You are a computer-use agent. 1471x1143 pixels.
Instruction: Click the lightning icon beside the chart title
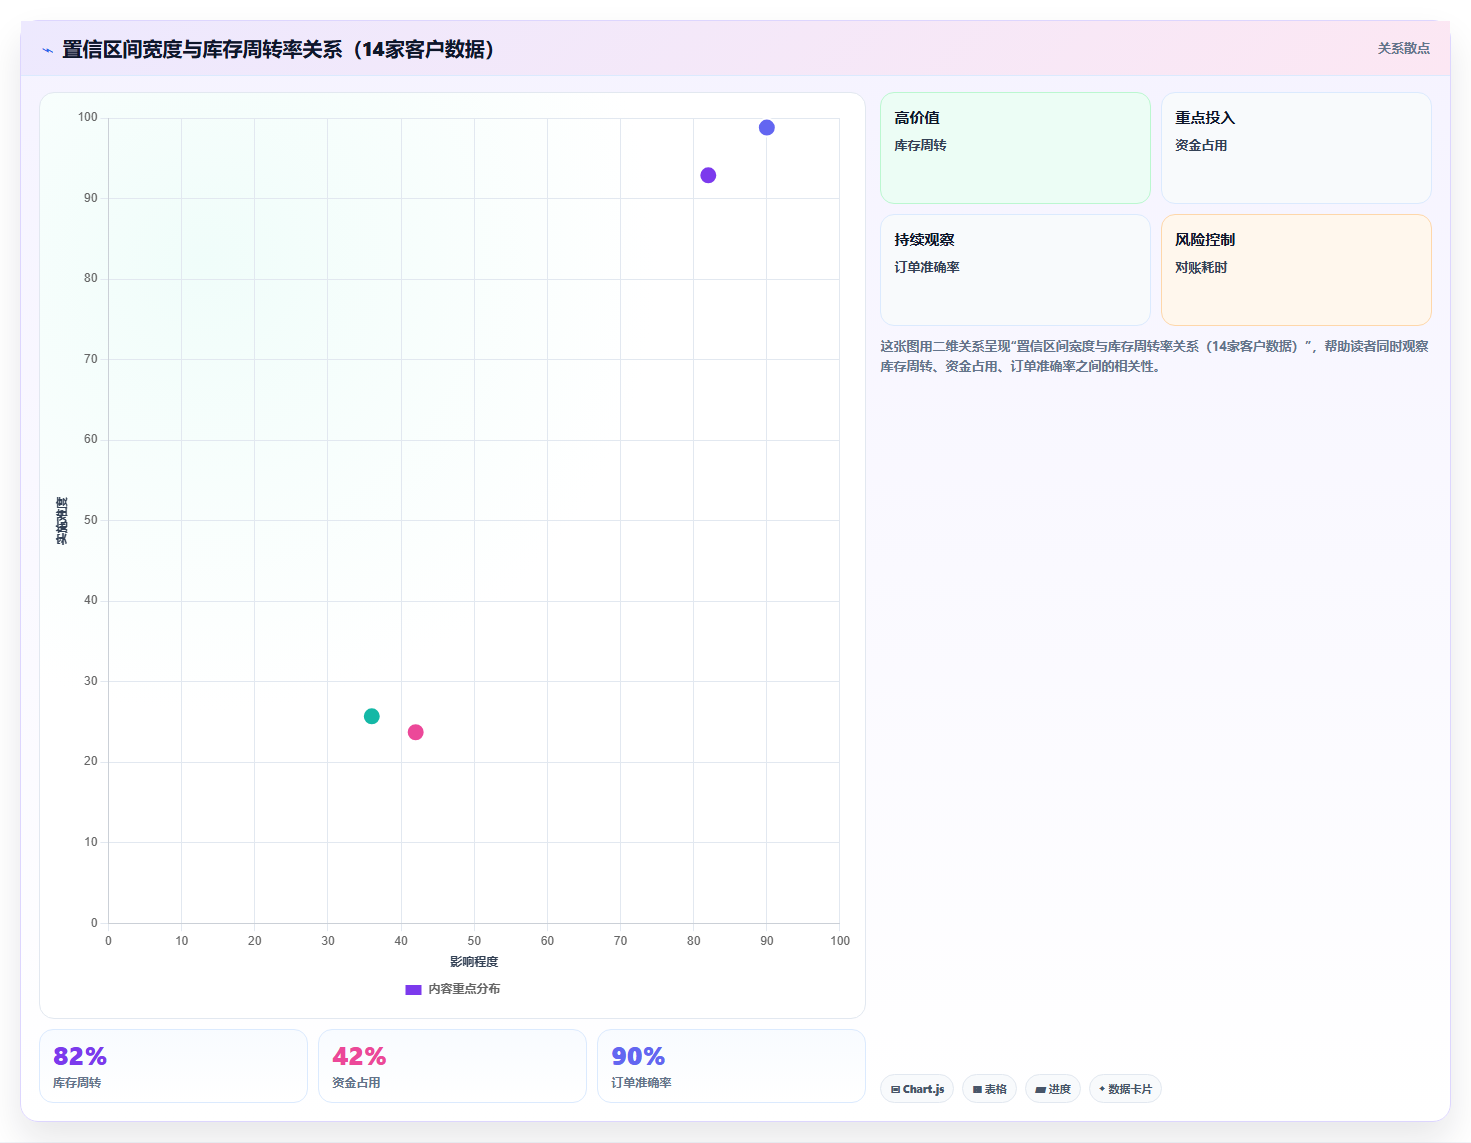tap(47, 50)
